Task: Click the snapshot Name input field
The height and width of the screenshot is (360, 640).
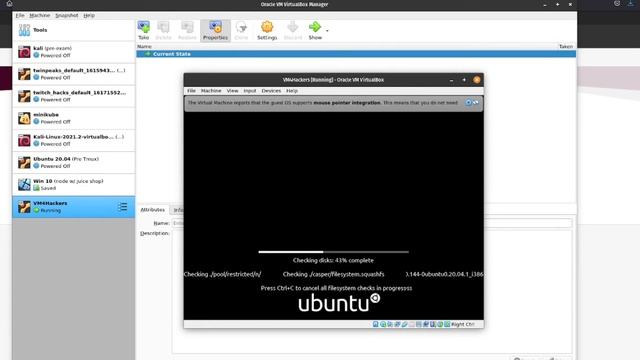Action: (x=371, y=223)
